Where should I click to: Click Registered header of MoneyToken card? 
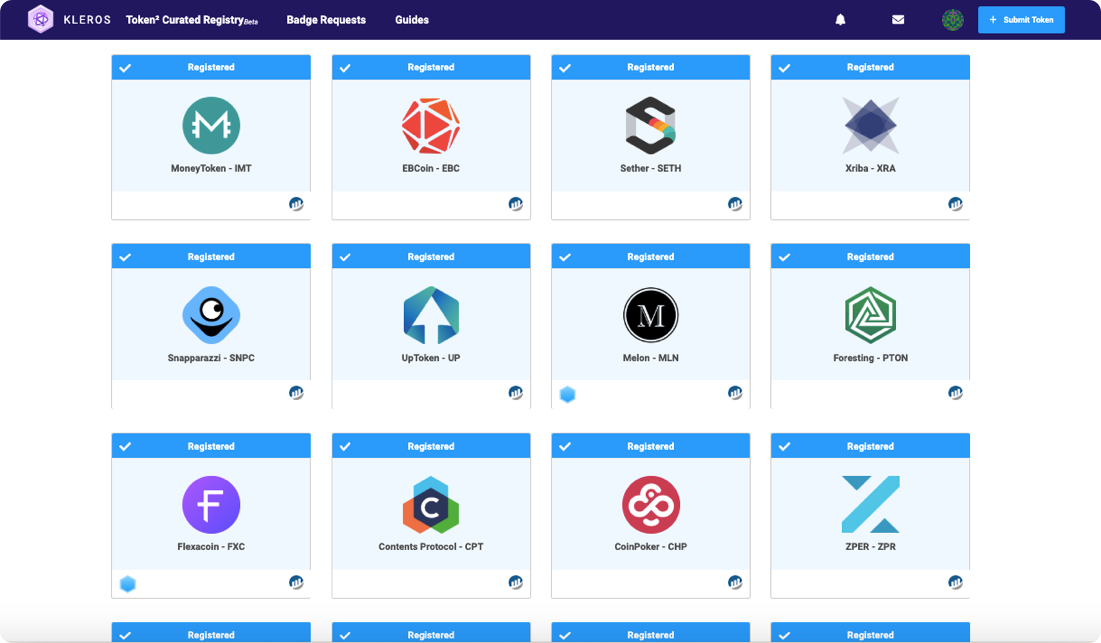(x=211, y=67)
